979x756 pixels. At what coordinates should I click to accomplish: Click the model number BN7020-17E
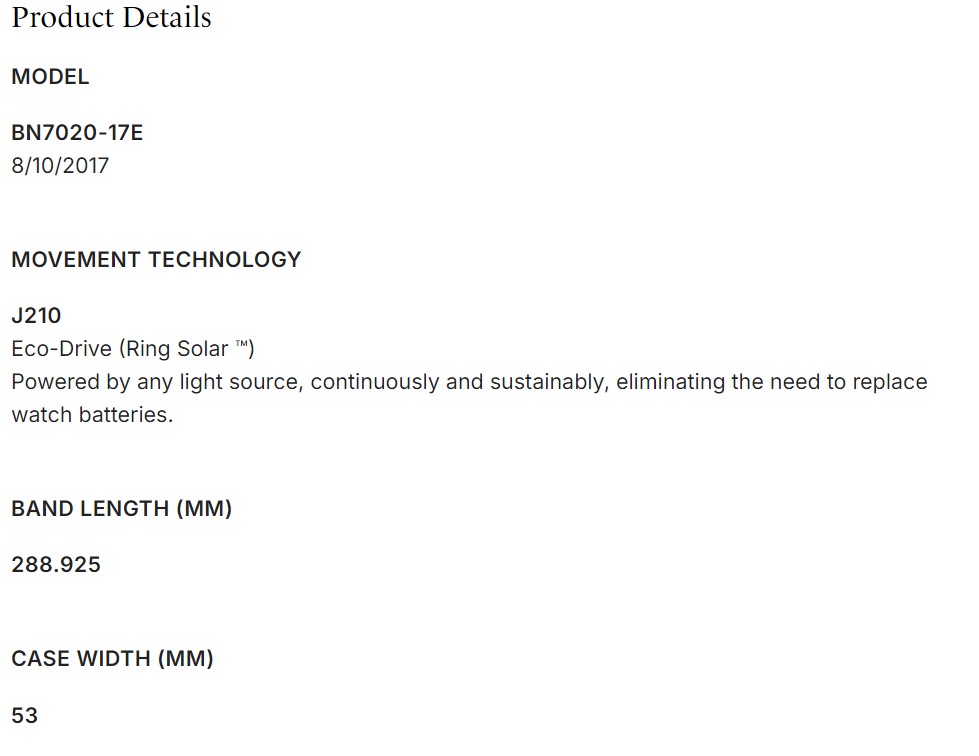[77, 132]
